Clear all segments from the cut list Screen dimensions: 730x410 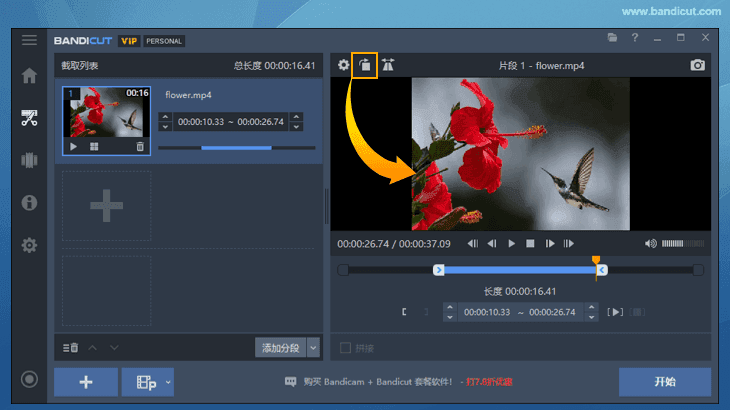tap(70, 347)
